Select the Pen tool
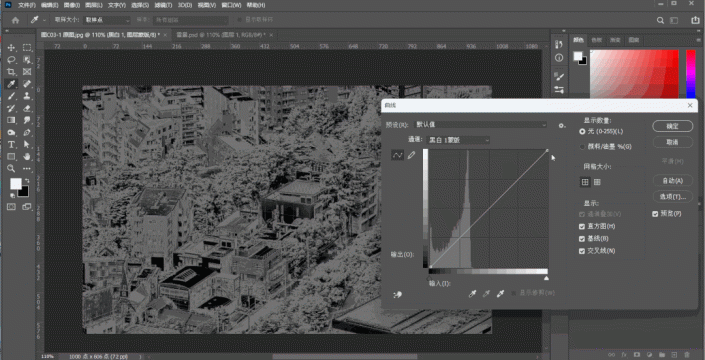705x360 pixels. [x=27, y=133]
